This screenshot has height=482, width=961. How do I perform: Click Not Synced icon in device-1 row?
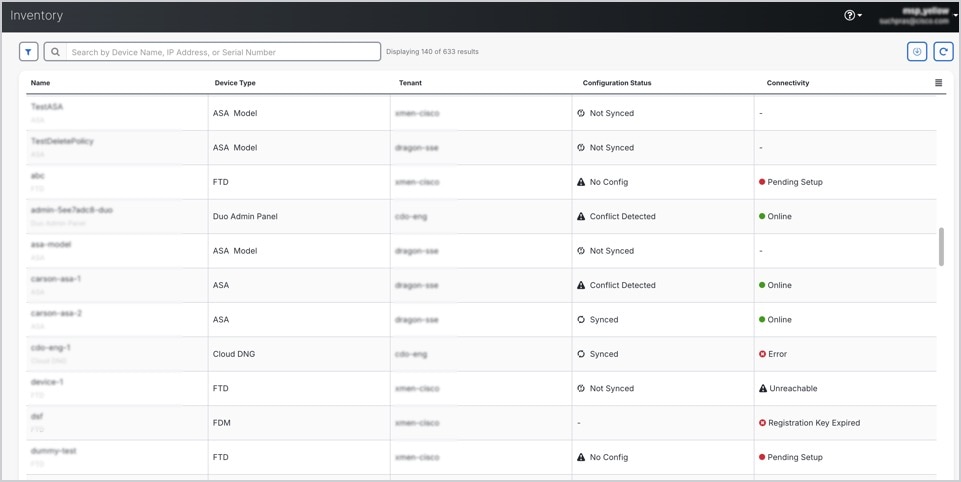click(581, 388)
